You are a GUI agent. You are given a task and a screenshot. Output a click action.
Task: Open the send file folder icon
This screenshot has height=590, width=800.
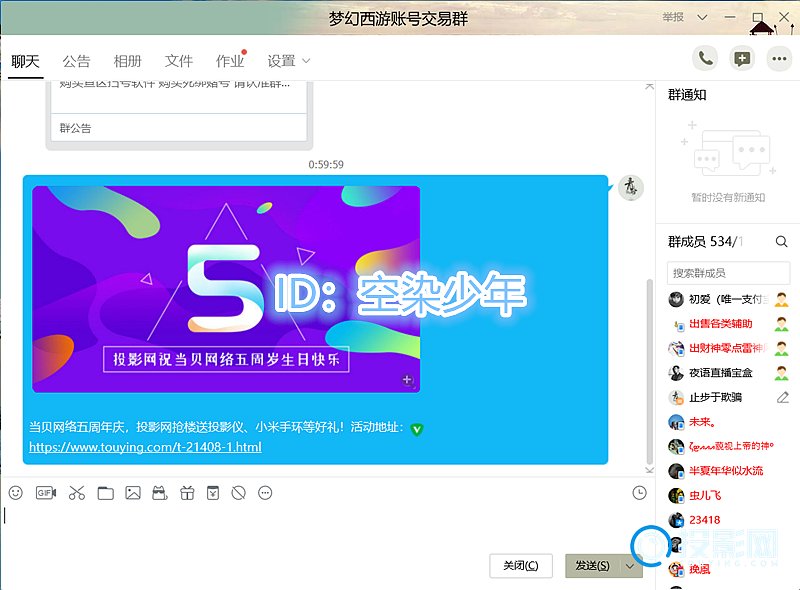(x=106, y=493)
